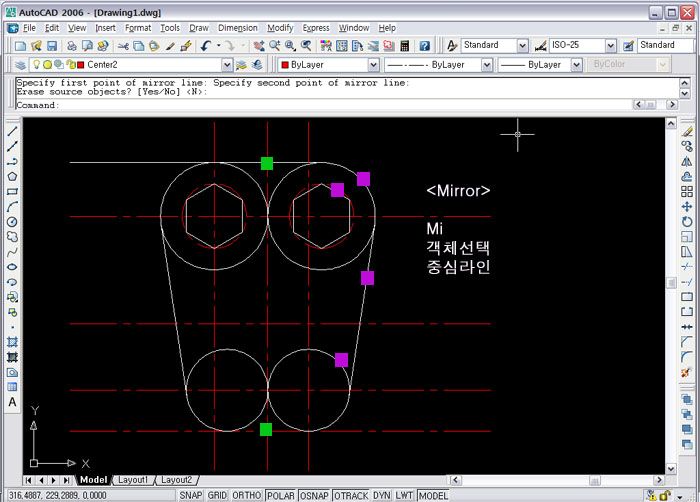
Task: Choose the Array modify tool
Action: pyautogui.click(x=687, y=192)
